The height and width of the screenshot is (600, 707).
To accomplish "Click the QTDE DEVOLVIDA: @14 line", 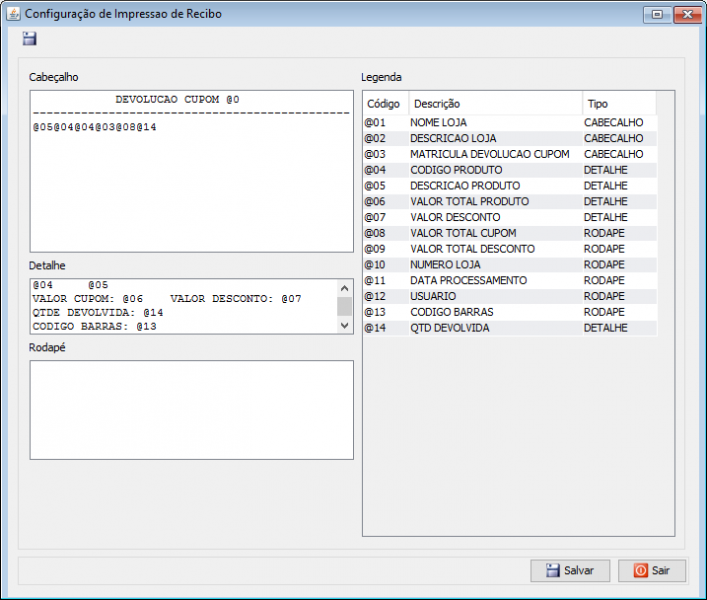I will (98, 313).
